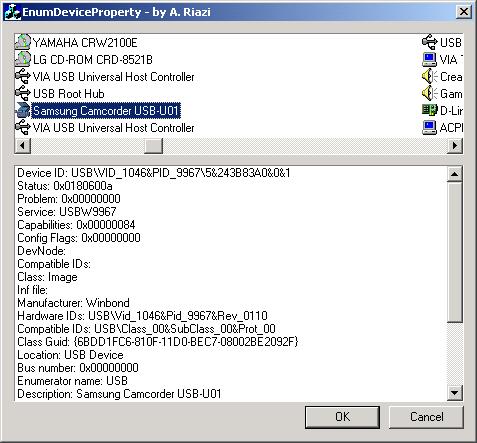This screenshot has height=443, width=477.
Task: Click the USB icon in the right column
Action: click(429, 42)
